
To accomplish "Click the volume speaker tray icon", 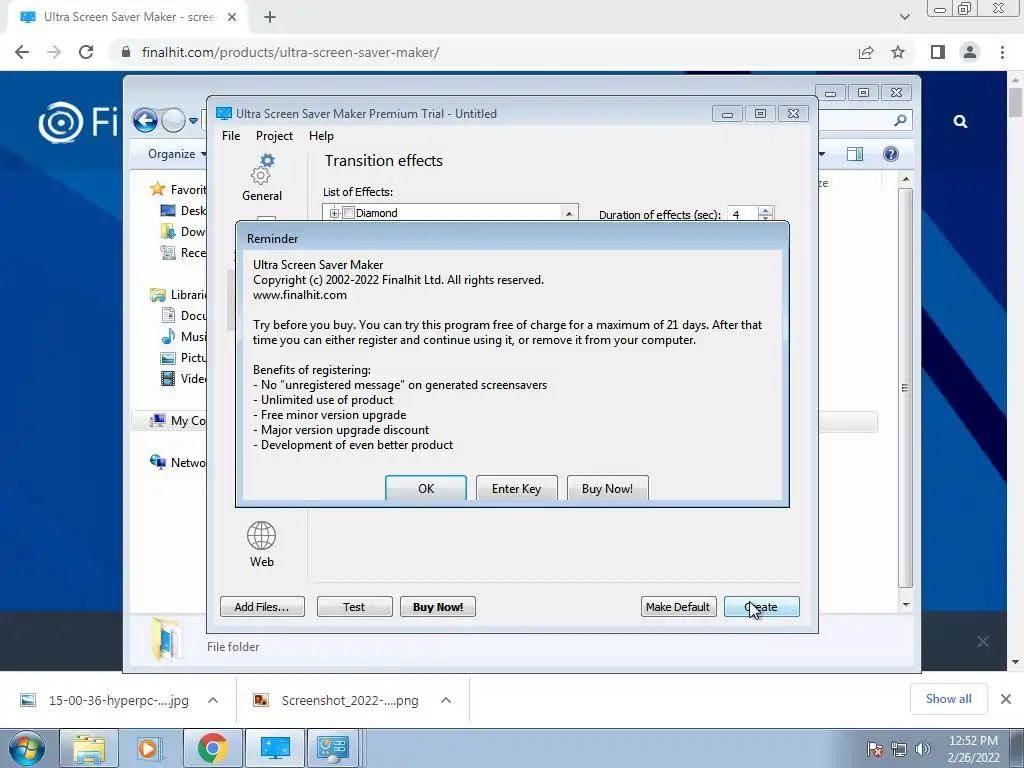I will tap(923, 749).
